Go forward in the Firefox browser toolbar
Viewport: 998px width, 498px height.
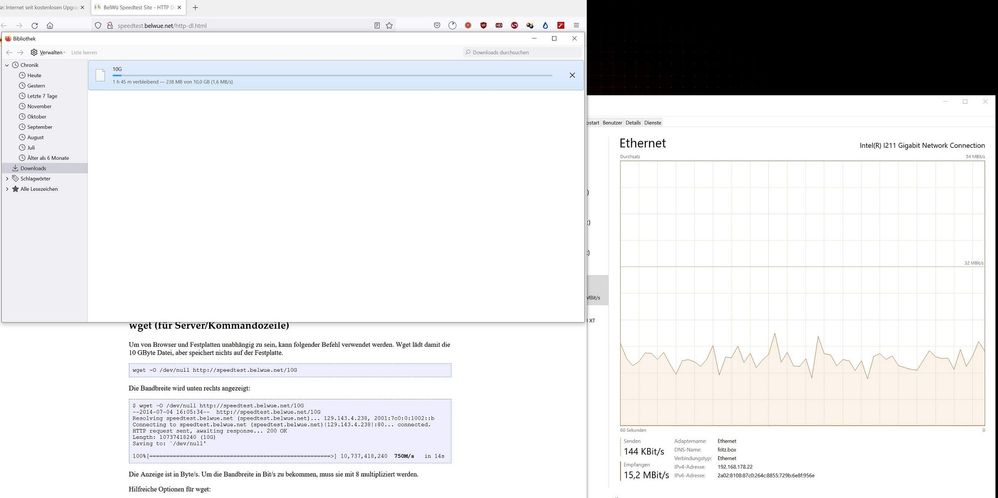click(19, 25)
